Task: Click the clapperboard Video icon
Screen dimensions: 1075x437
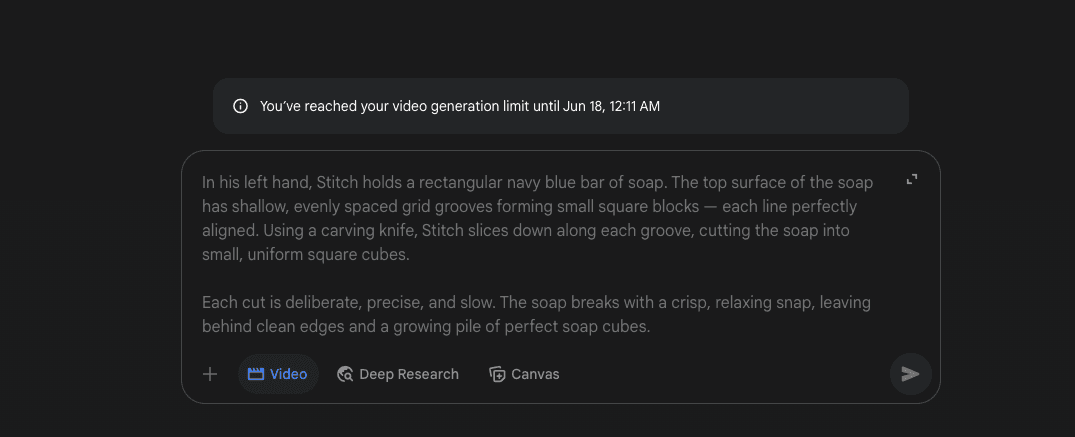Action: pyautogui.click(x=256, y=374)
